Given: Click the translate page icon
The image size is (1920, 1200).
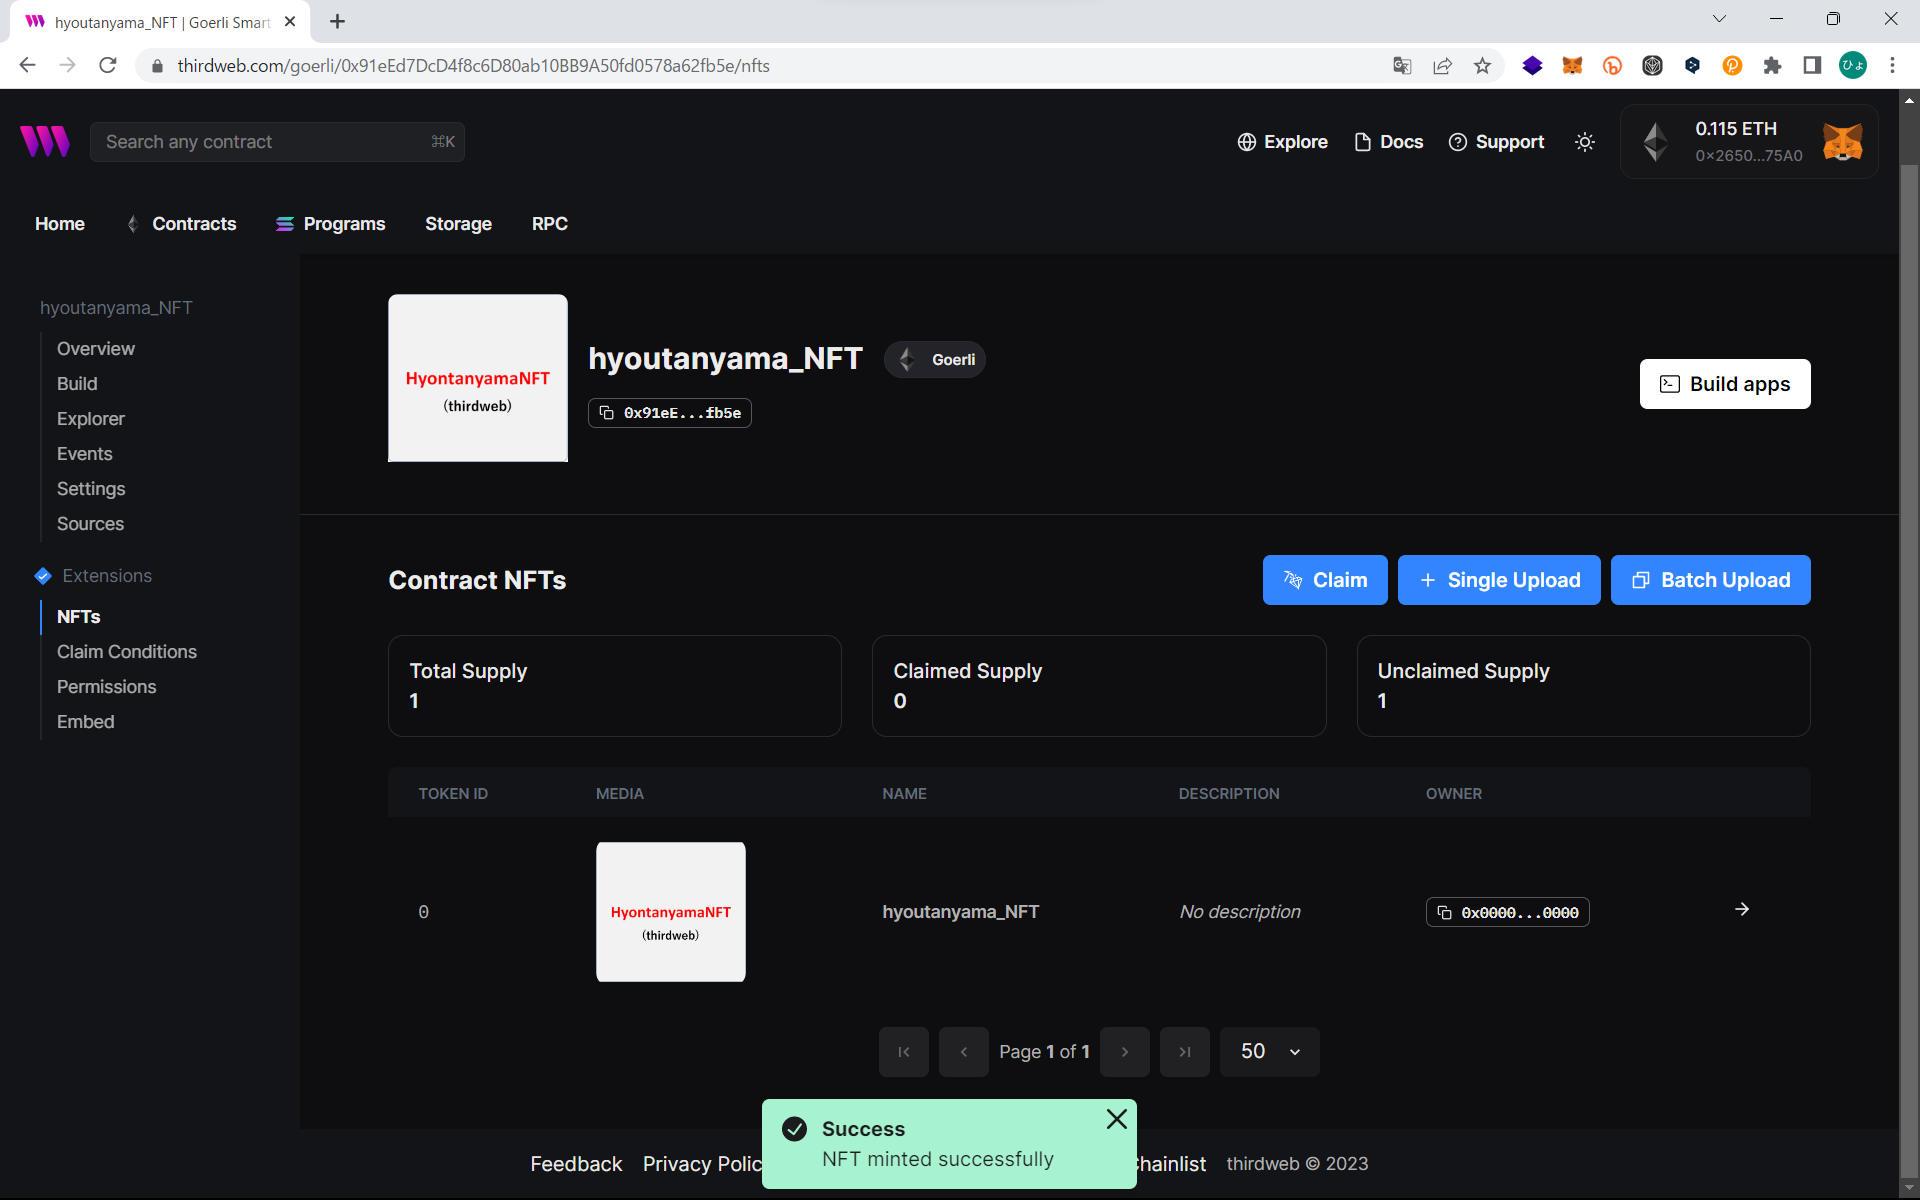Looking at the screenshot, I should click(1402, 66).
